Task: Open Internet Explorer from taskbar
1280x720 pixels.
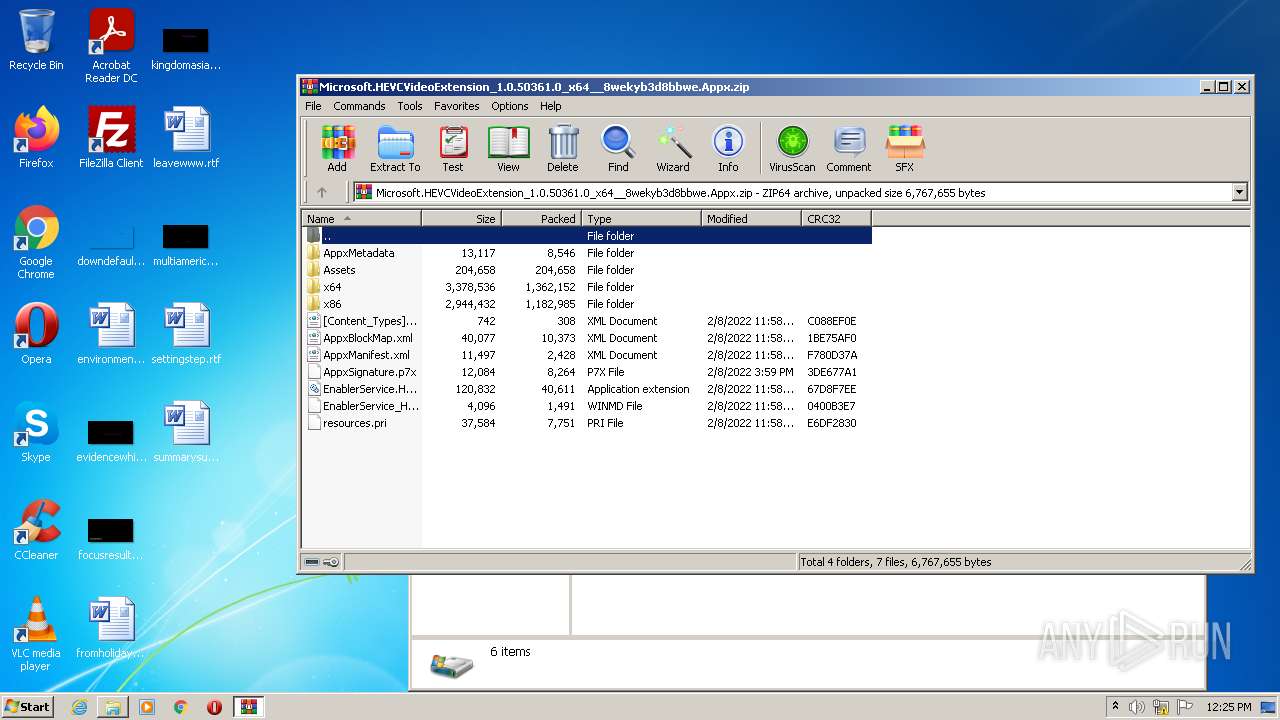Action: pos(79,707)
